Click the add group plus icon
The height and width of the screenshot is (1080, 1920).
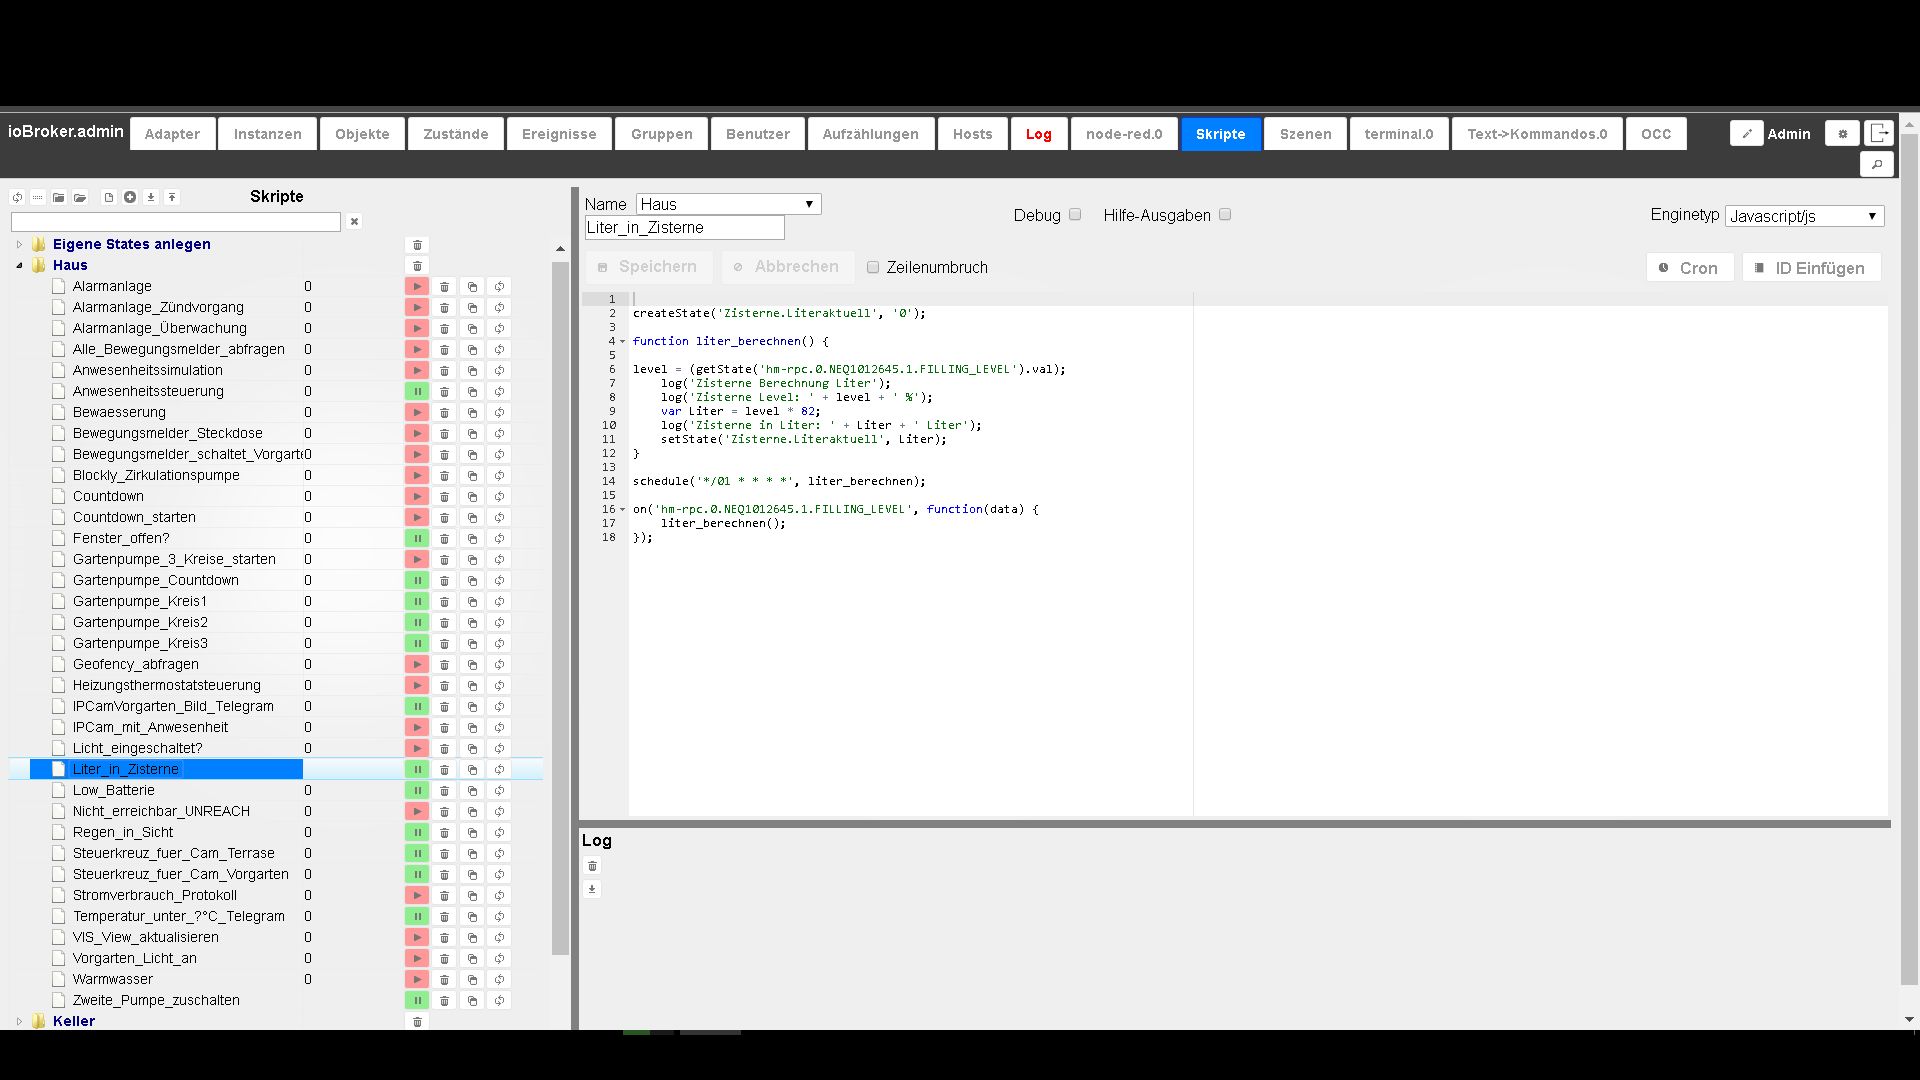(x=130, y=197)
